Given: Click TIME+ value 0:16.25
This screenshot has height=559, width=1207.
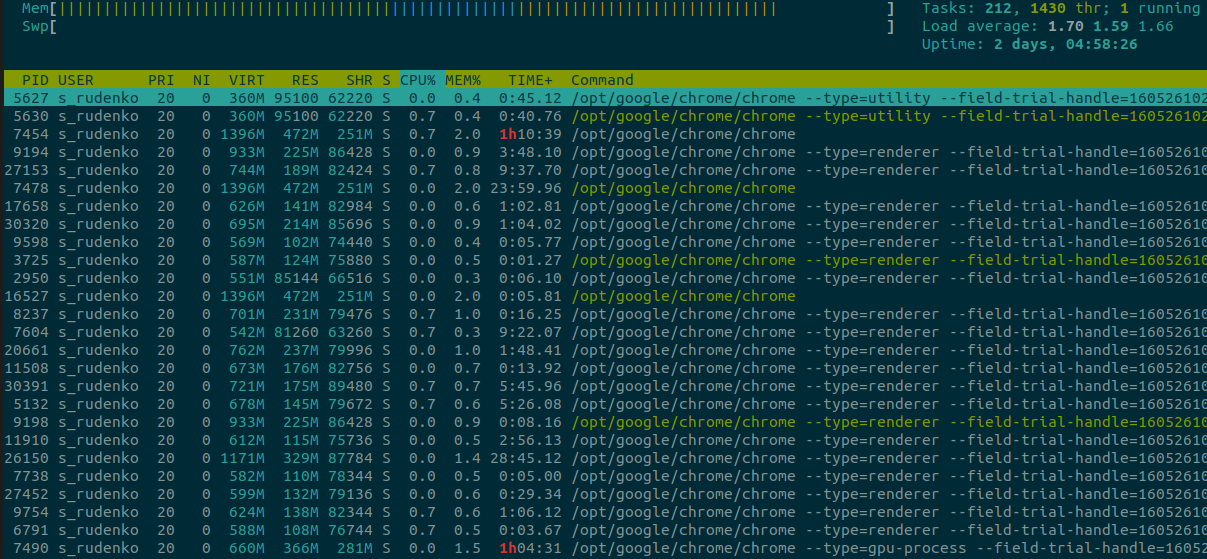Looking at the screenshot, I should point(530,314).
